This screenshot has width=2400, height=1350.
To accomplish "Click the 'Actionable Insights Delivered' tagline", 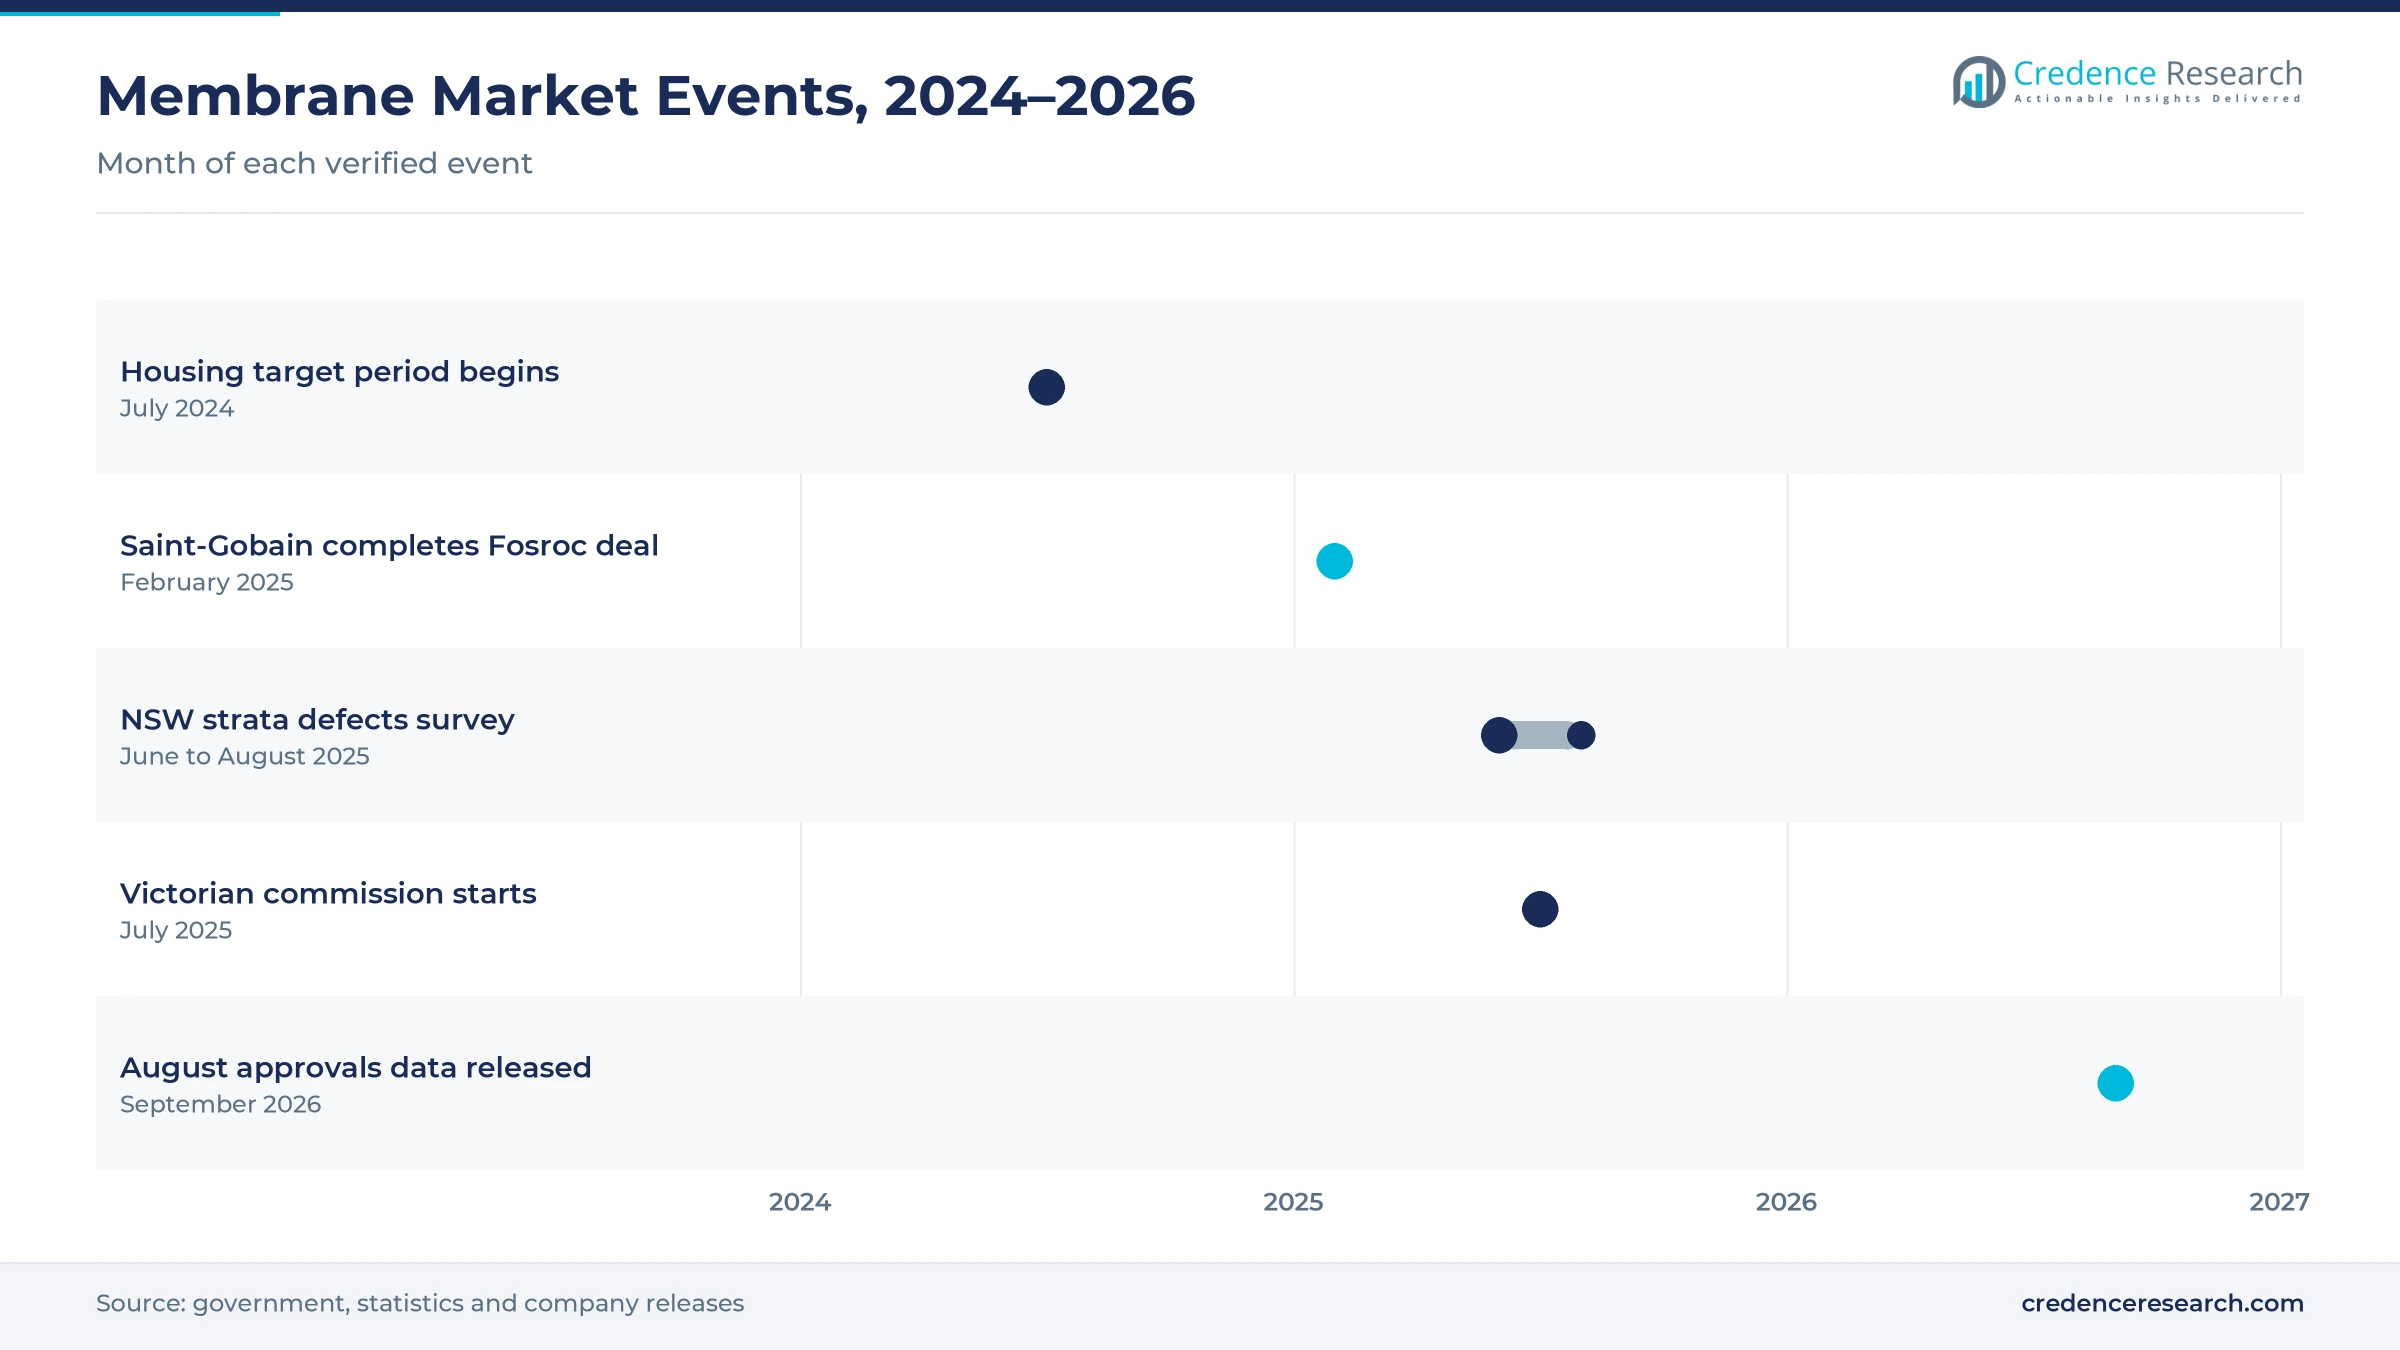I will (x=2158, y=99).
